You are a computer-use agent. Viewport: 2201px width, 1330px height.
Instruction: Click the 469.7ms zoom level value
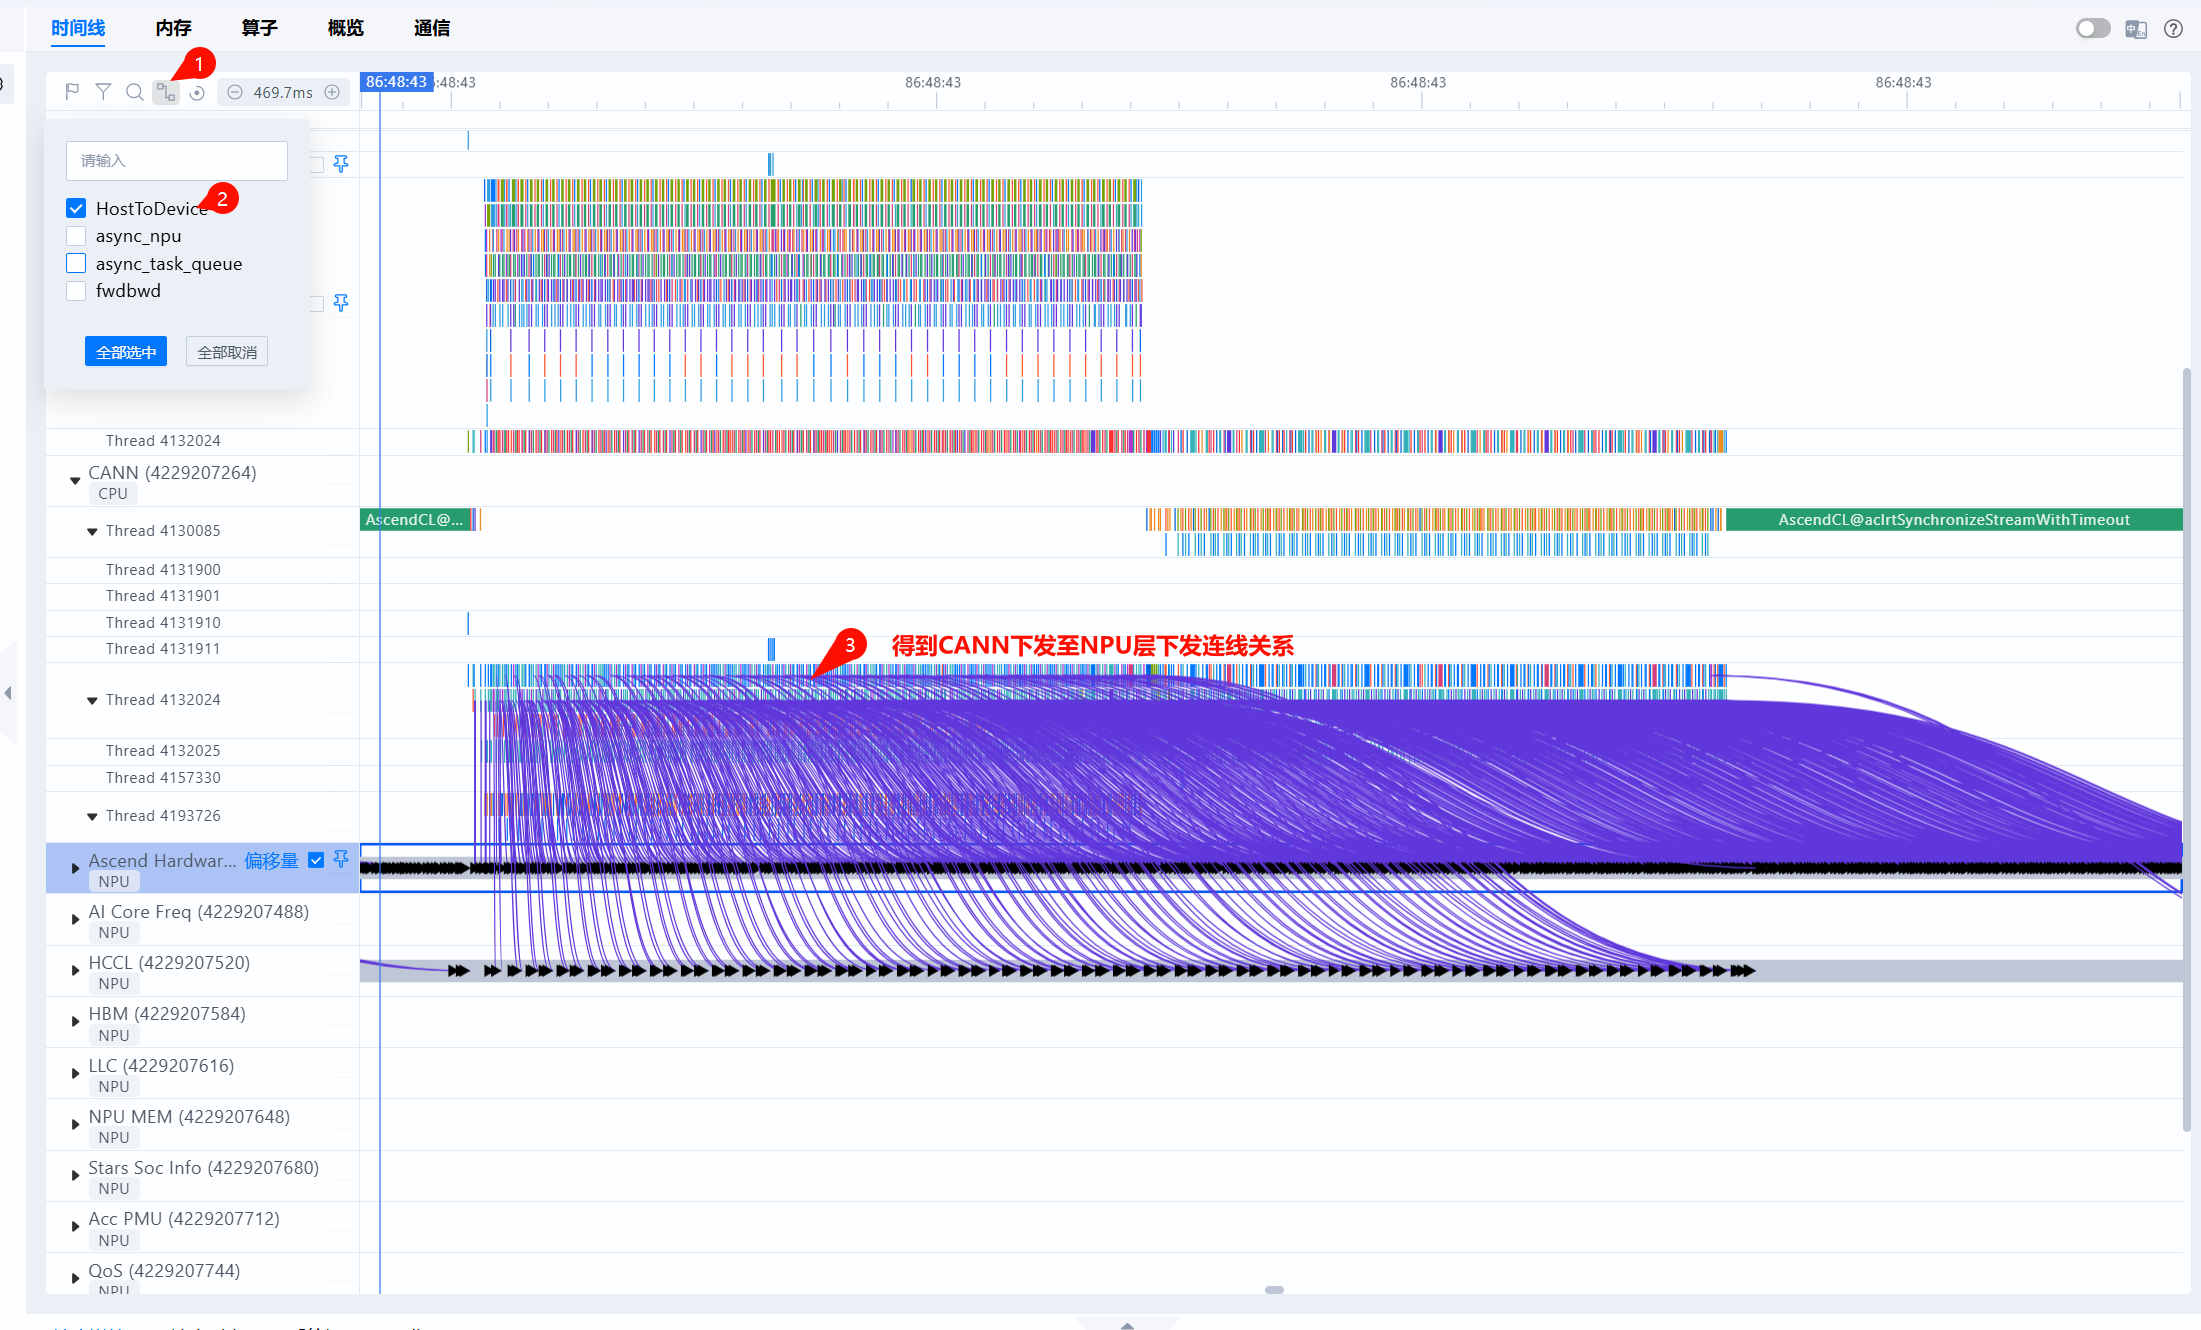coord(283,92)
